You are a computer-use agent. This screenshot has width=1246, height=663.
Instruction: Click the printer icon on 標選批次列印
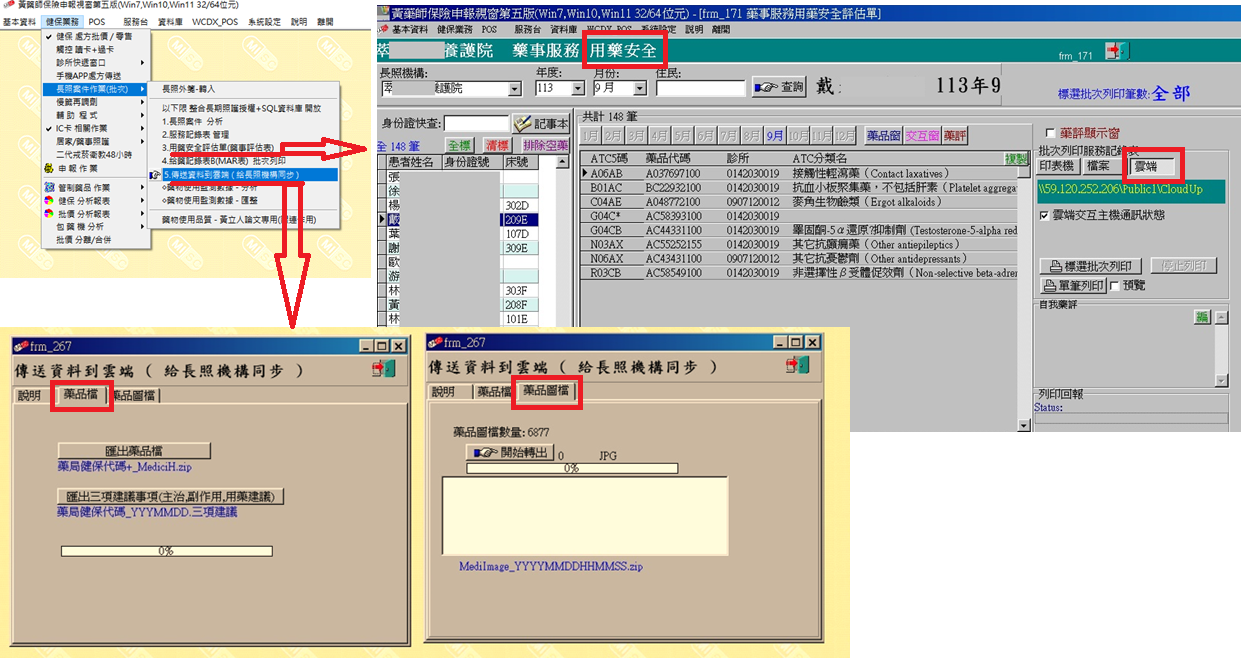click(1056, 266)
